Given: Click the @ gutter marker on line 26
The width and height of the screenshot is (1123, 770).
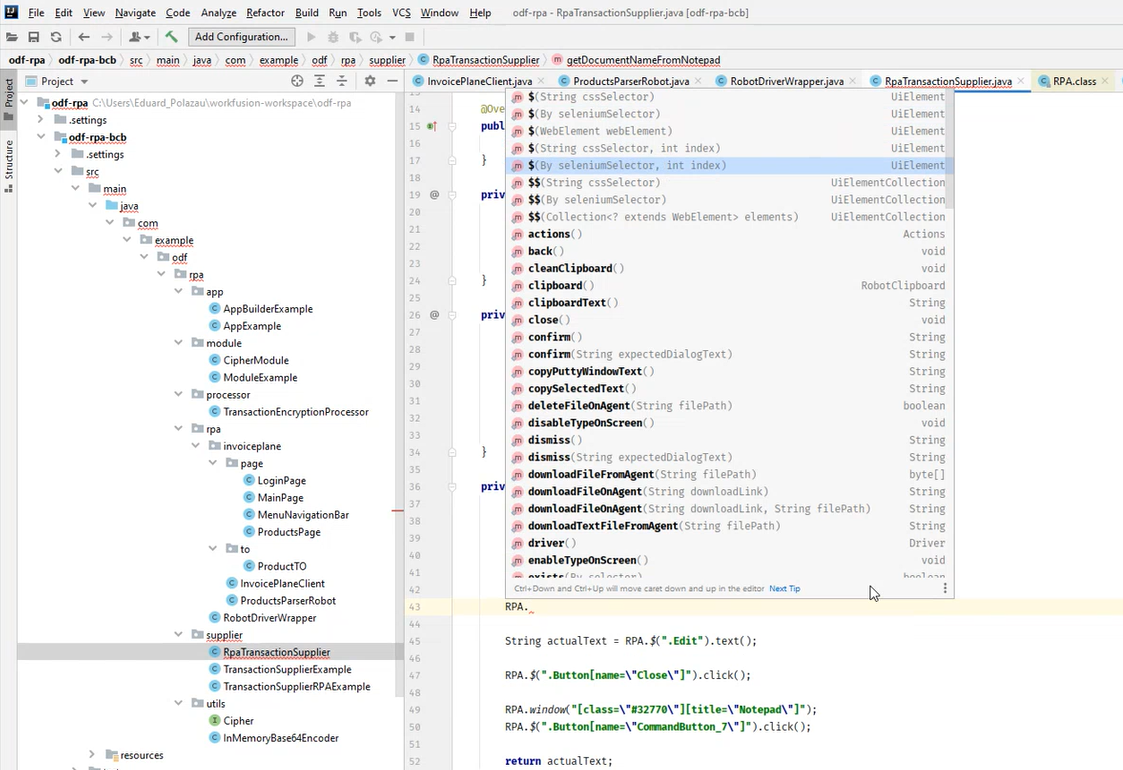Looking at the screenshot, I should pyautogui.click(x=434, y=315).
